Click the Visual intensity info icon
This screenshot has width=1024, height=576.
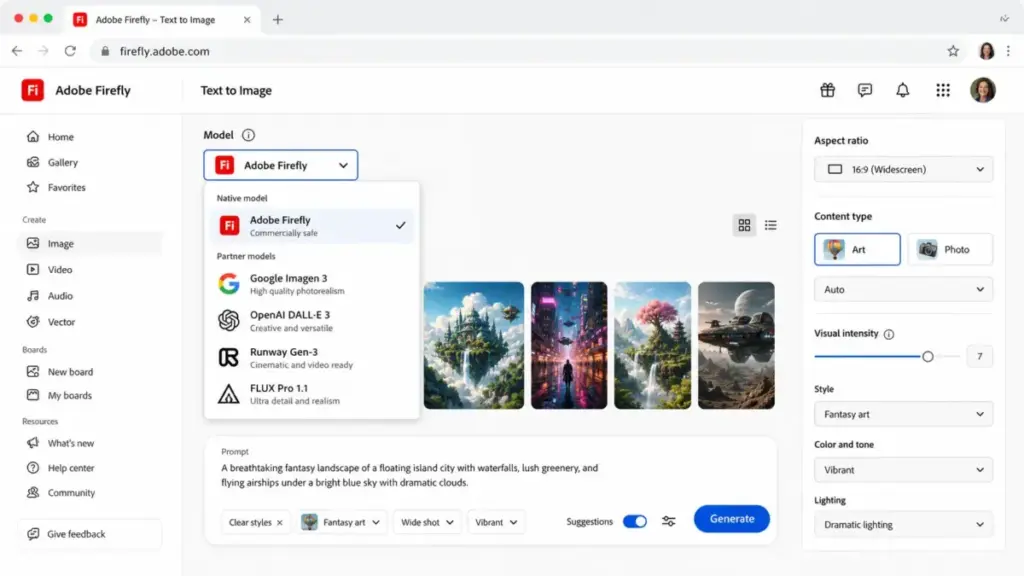tap(889, 334)
